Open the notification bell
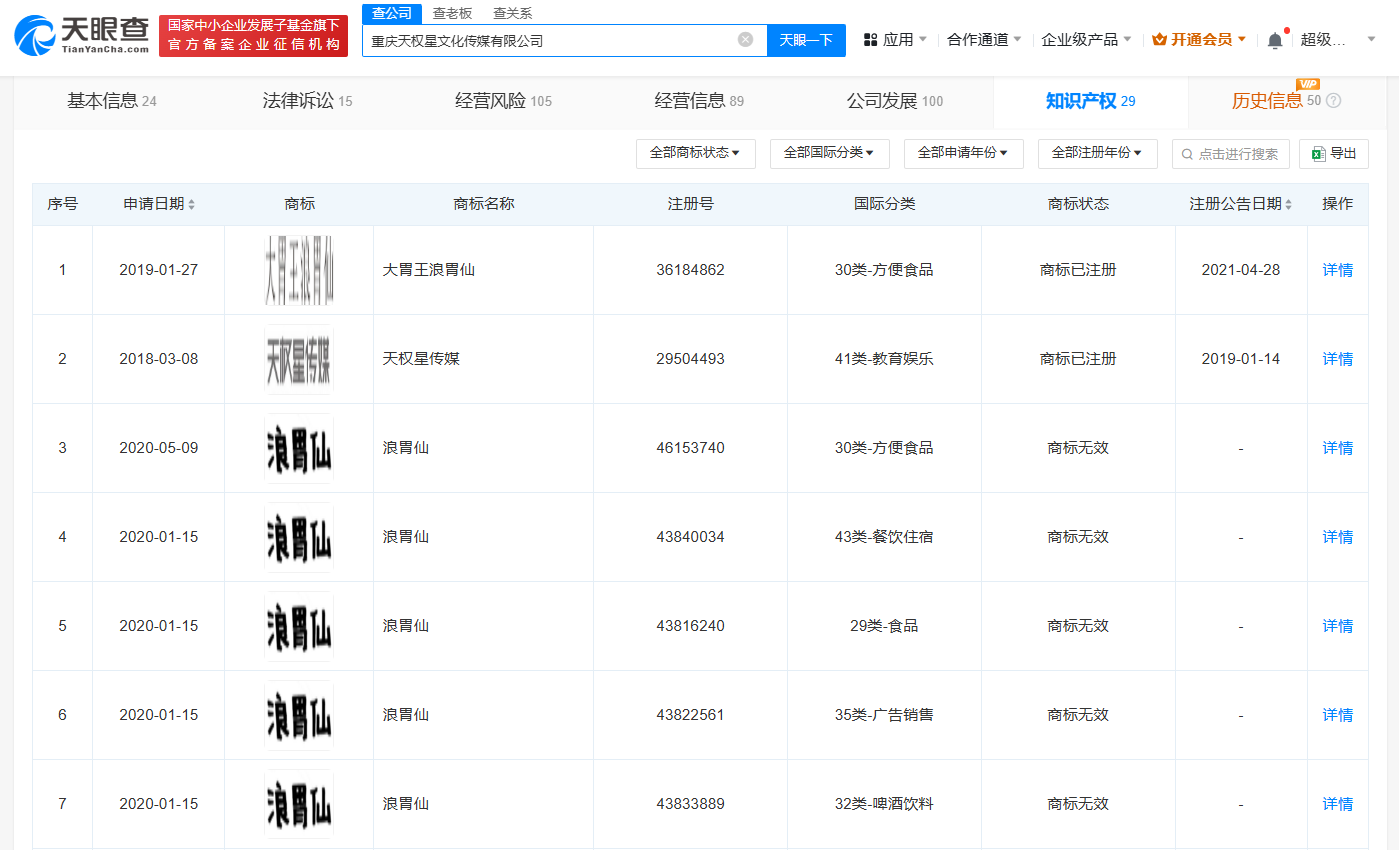Viewport: 1399px width, 850px height. [x=1274, y=40]
